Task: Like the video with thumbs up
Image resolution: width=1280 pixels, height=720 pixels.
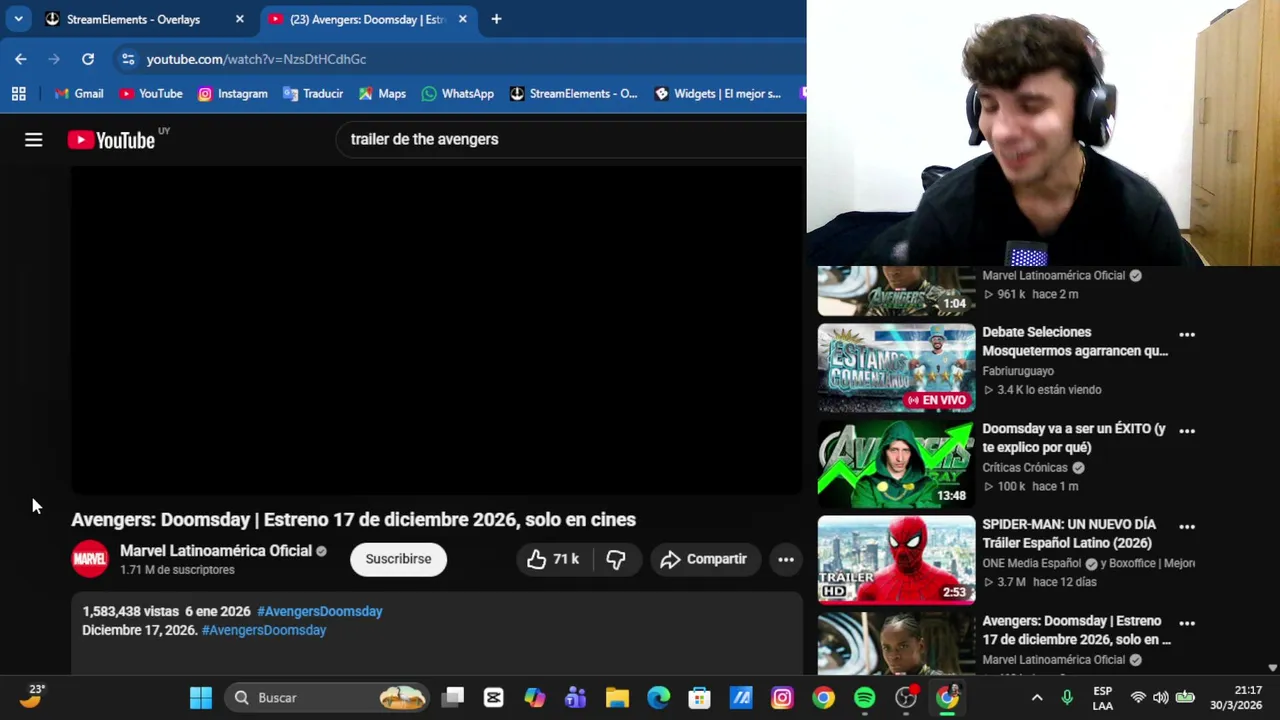Action: point(553,559)
